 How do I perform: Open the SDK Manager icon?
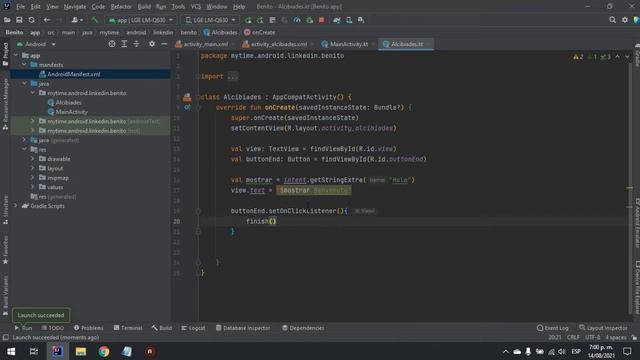click(x=361, y=20)
